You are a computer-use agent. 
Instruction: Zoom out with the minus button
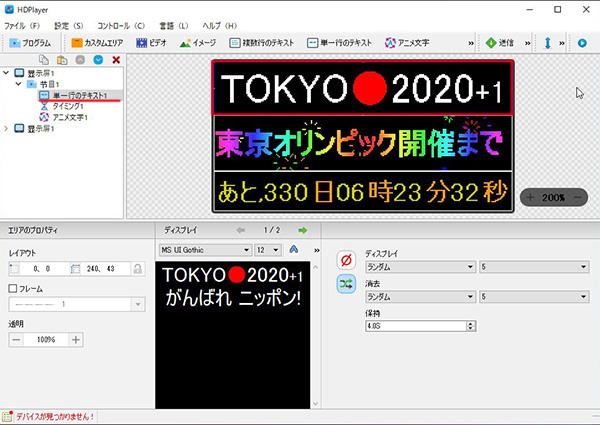pyautogui.click(x=577, y=197)
